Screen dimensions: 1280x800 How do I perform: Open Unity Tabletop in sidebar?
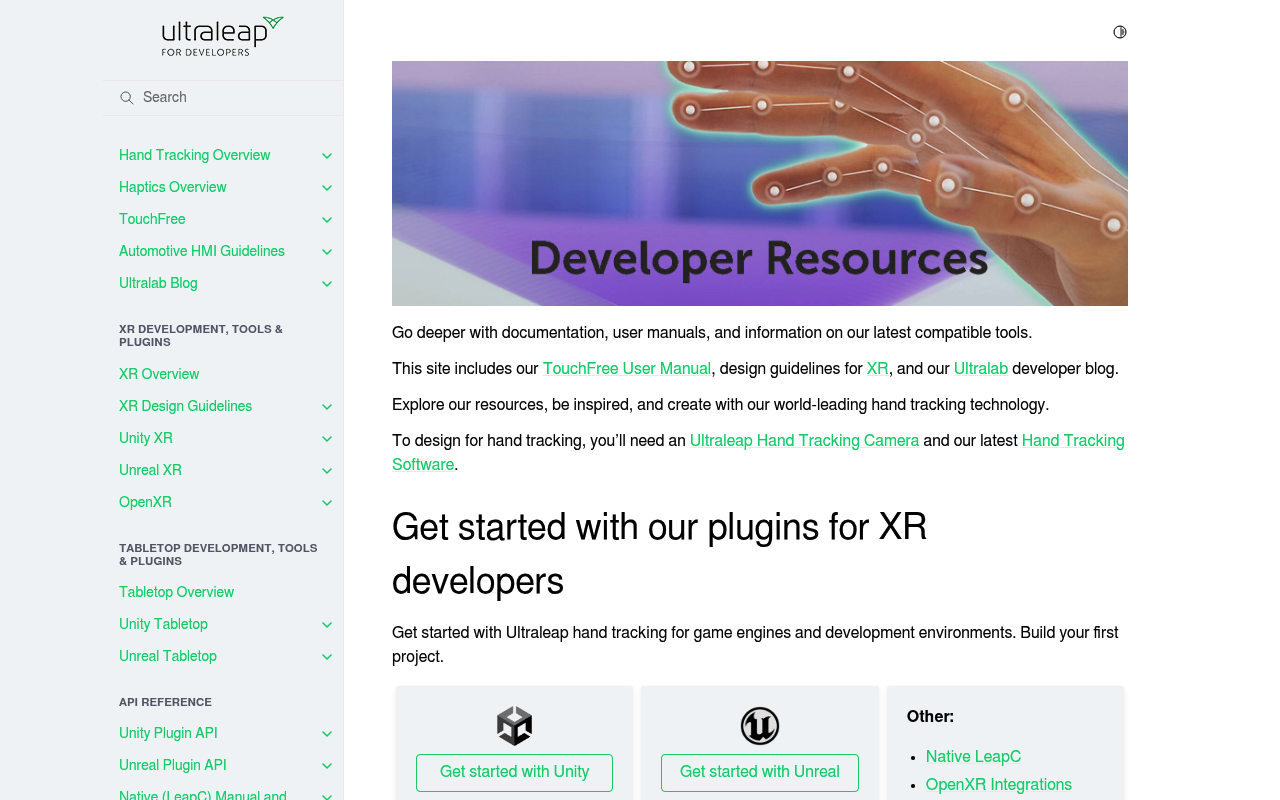click(163, 624)
